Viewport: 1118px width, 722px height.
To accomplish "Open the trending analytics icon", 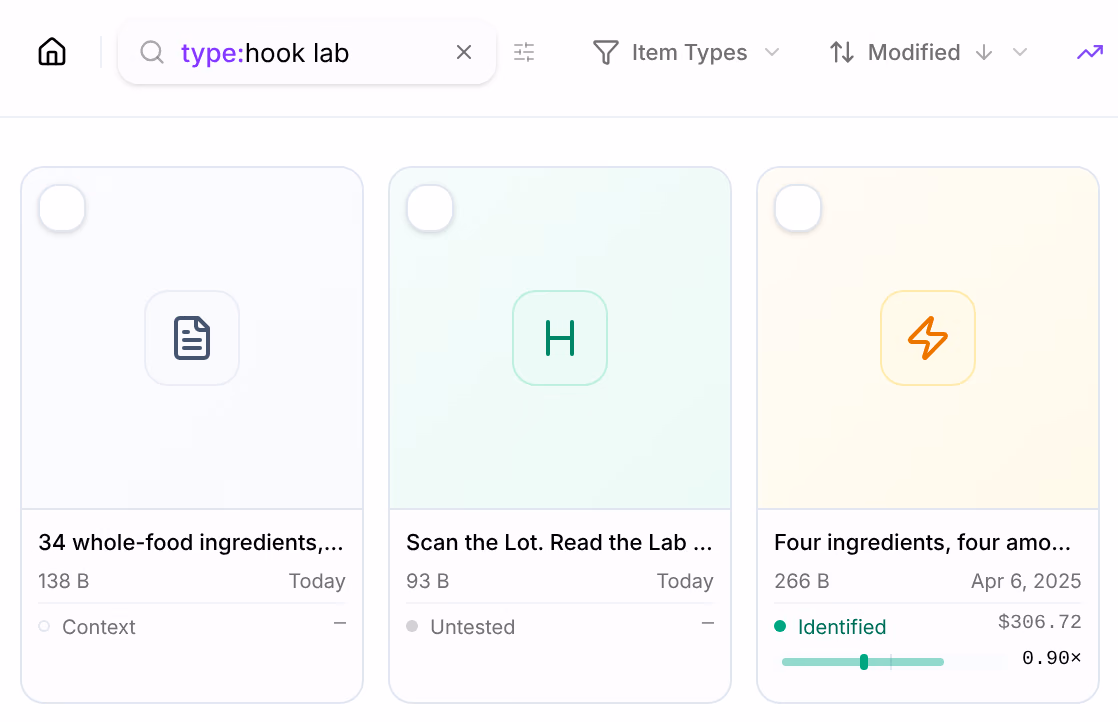I will pyautogui.click(x=1089, y=52).
